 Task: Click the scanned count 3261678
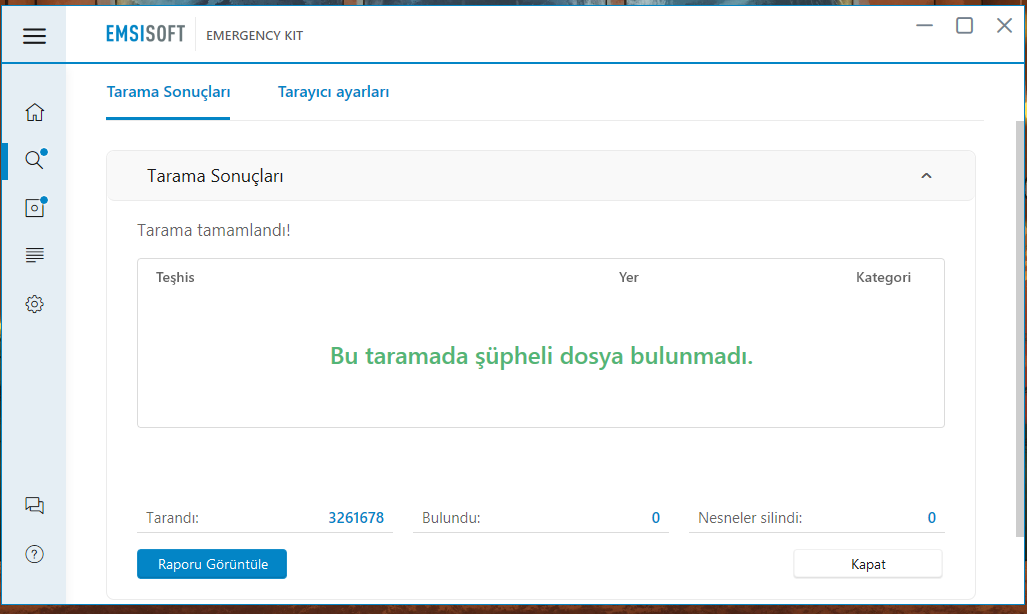point(356,518)
